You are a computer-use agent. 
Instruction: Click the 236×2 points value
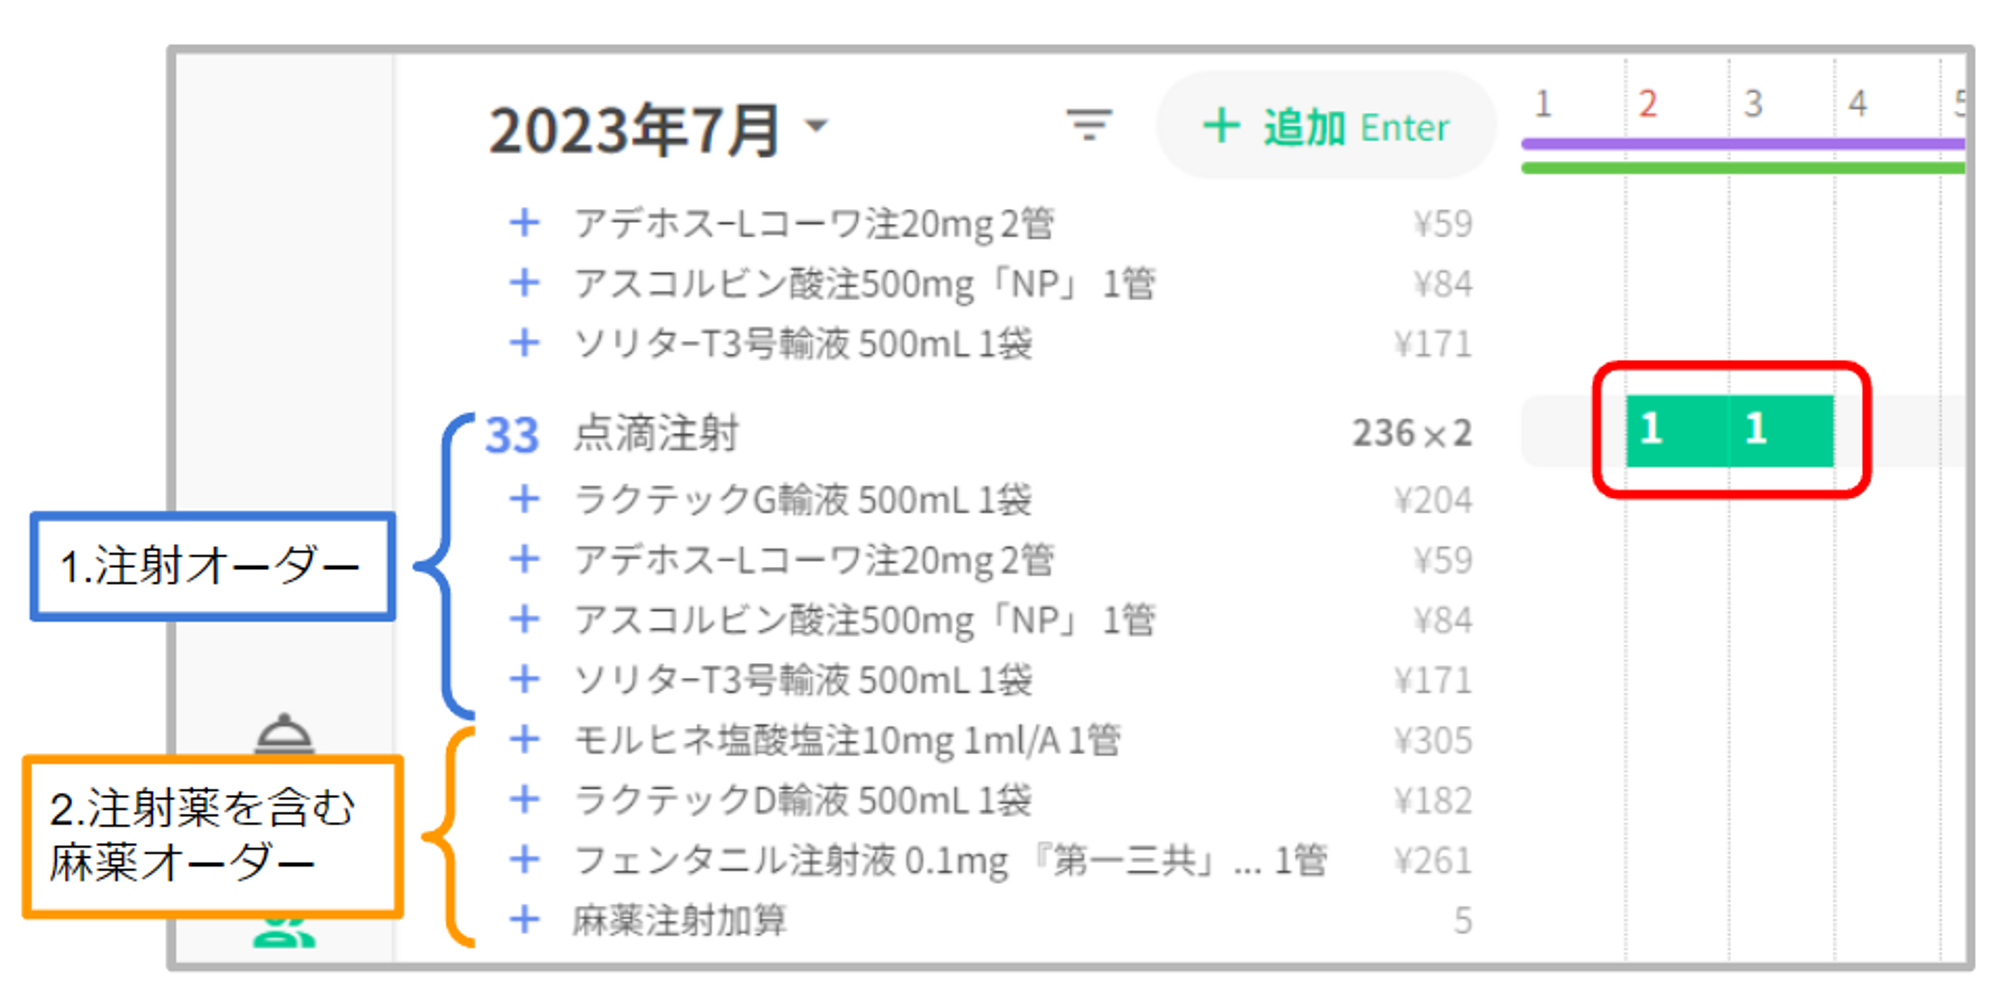point(1411,434)
